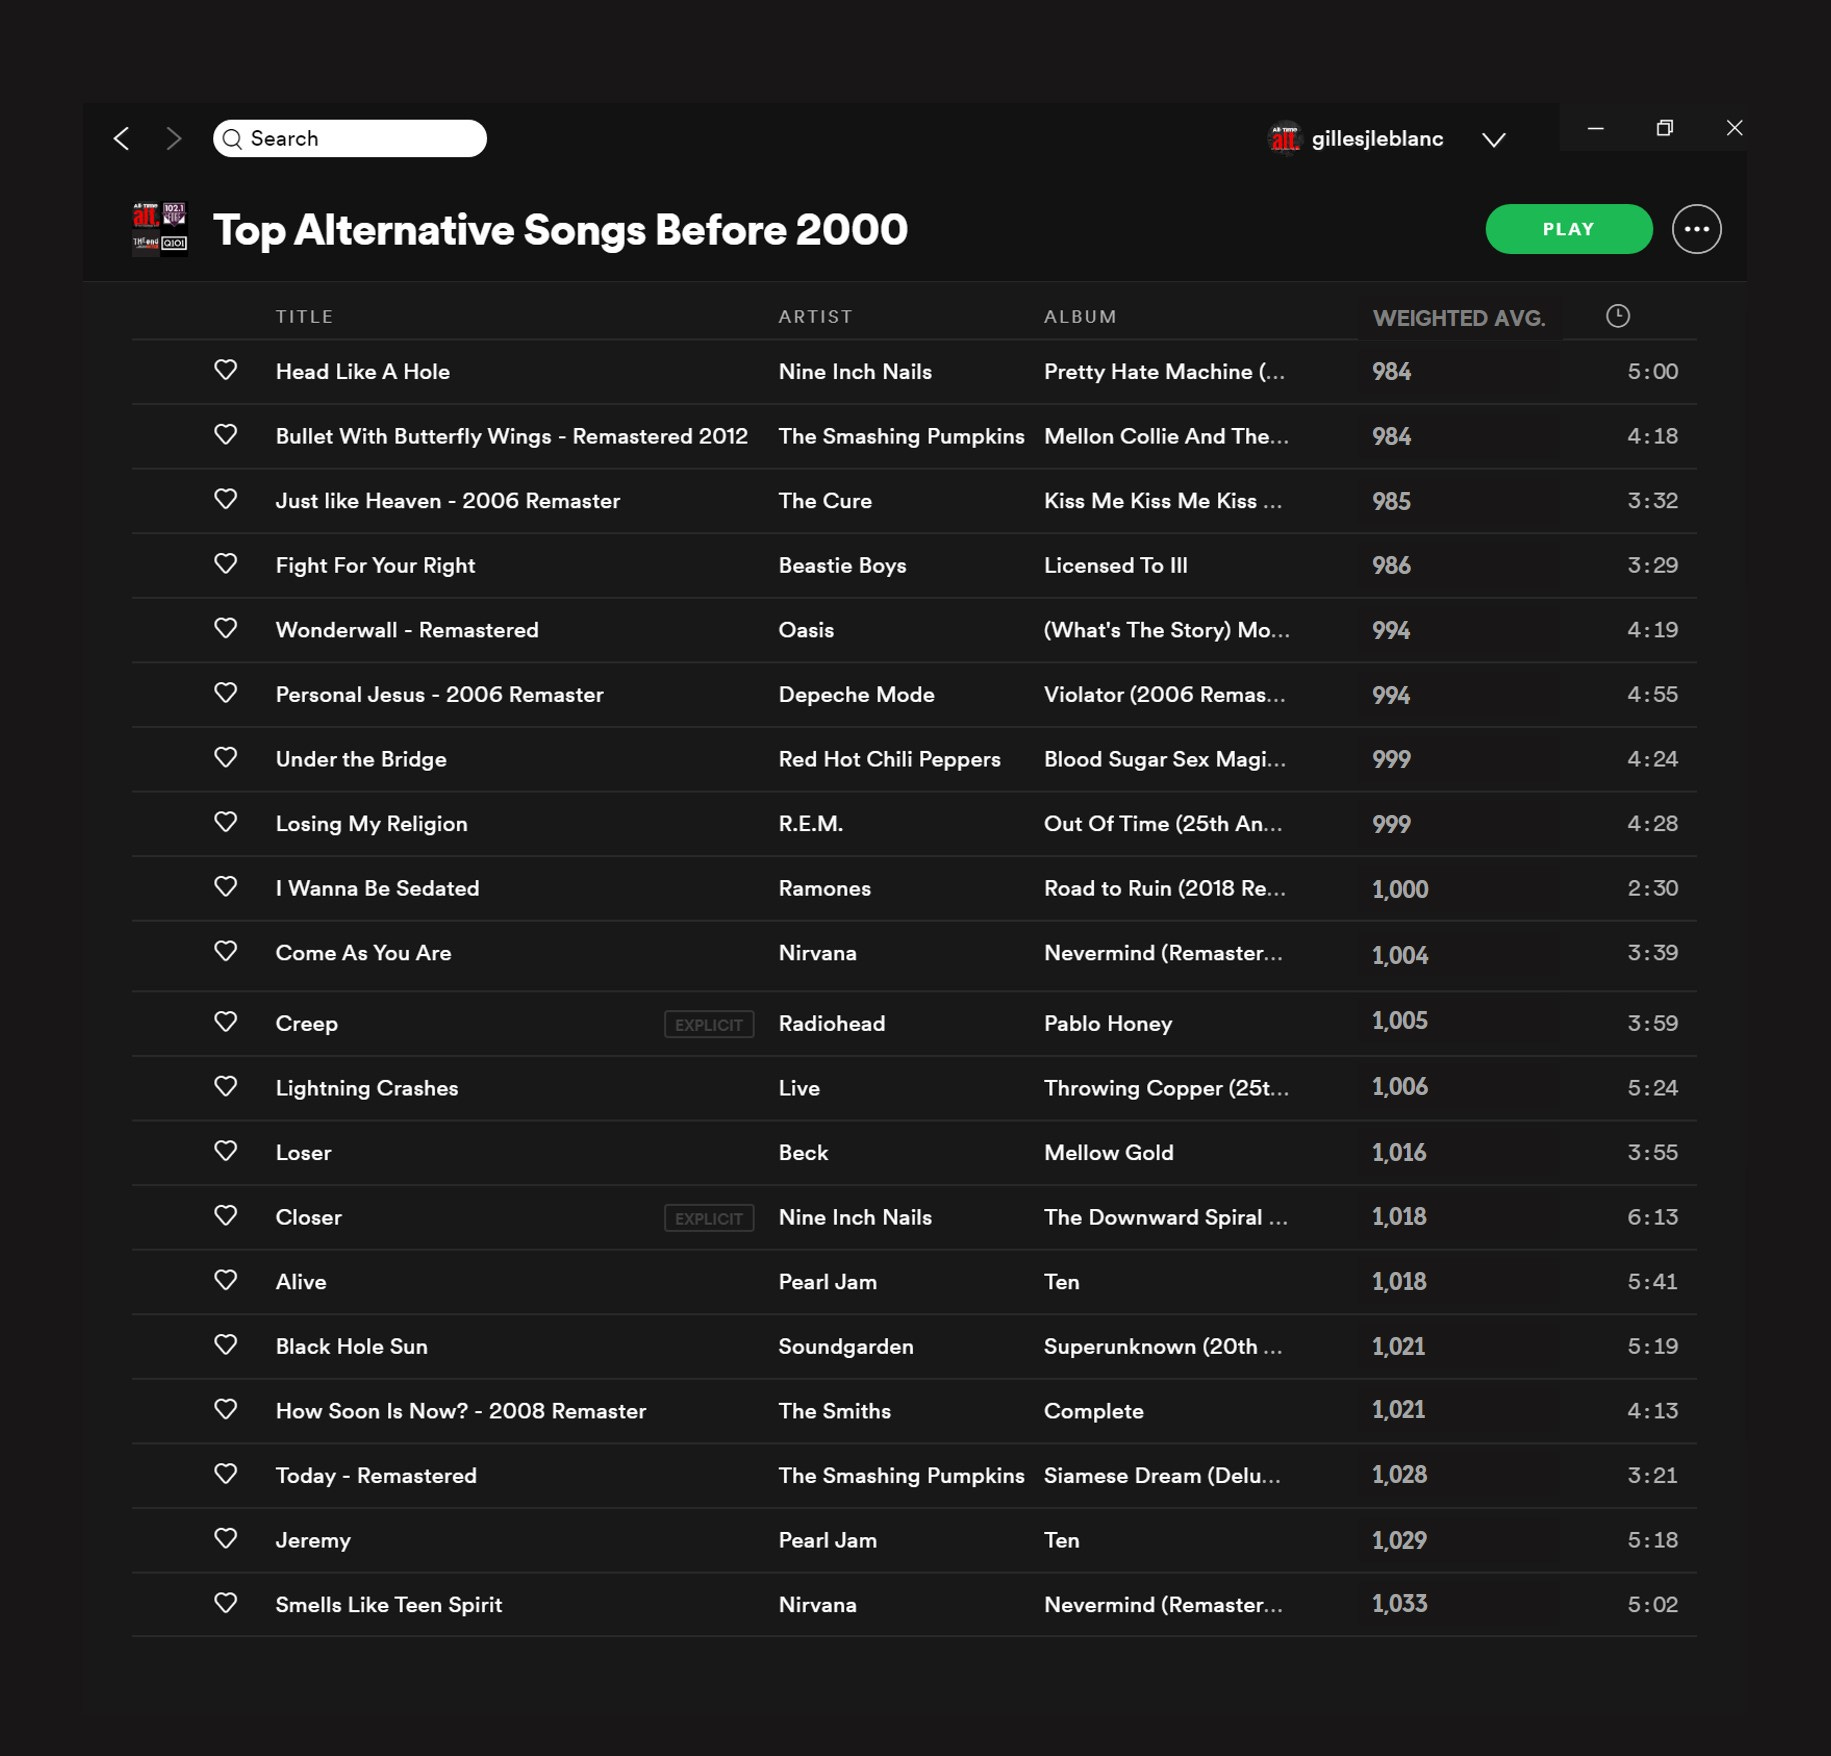Click heart icon for Smells Like Teen Spirit
This screenshot has width=1831, height=1756.
point(225,1603)
